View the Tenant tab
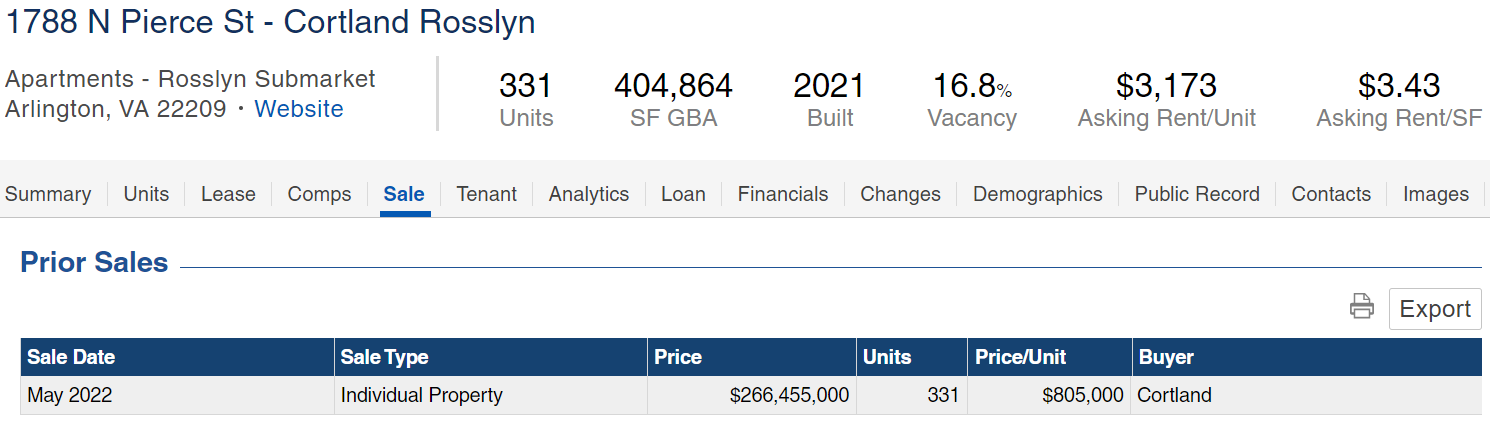This screenshot has width=1490, height=427. pos(486,194)
